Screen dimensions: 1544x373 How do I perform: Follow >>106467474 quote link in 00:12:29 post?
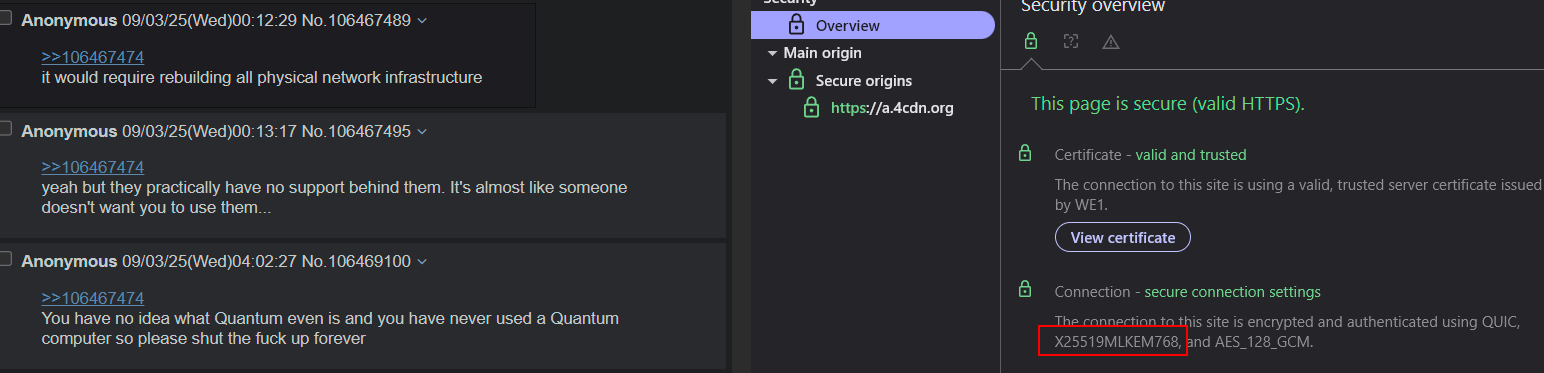pyautogui.click(x=93, y=58)
